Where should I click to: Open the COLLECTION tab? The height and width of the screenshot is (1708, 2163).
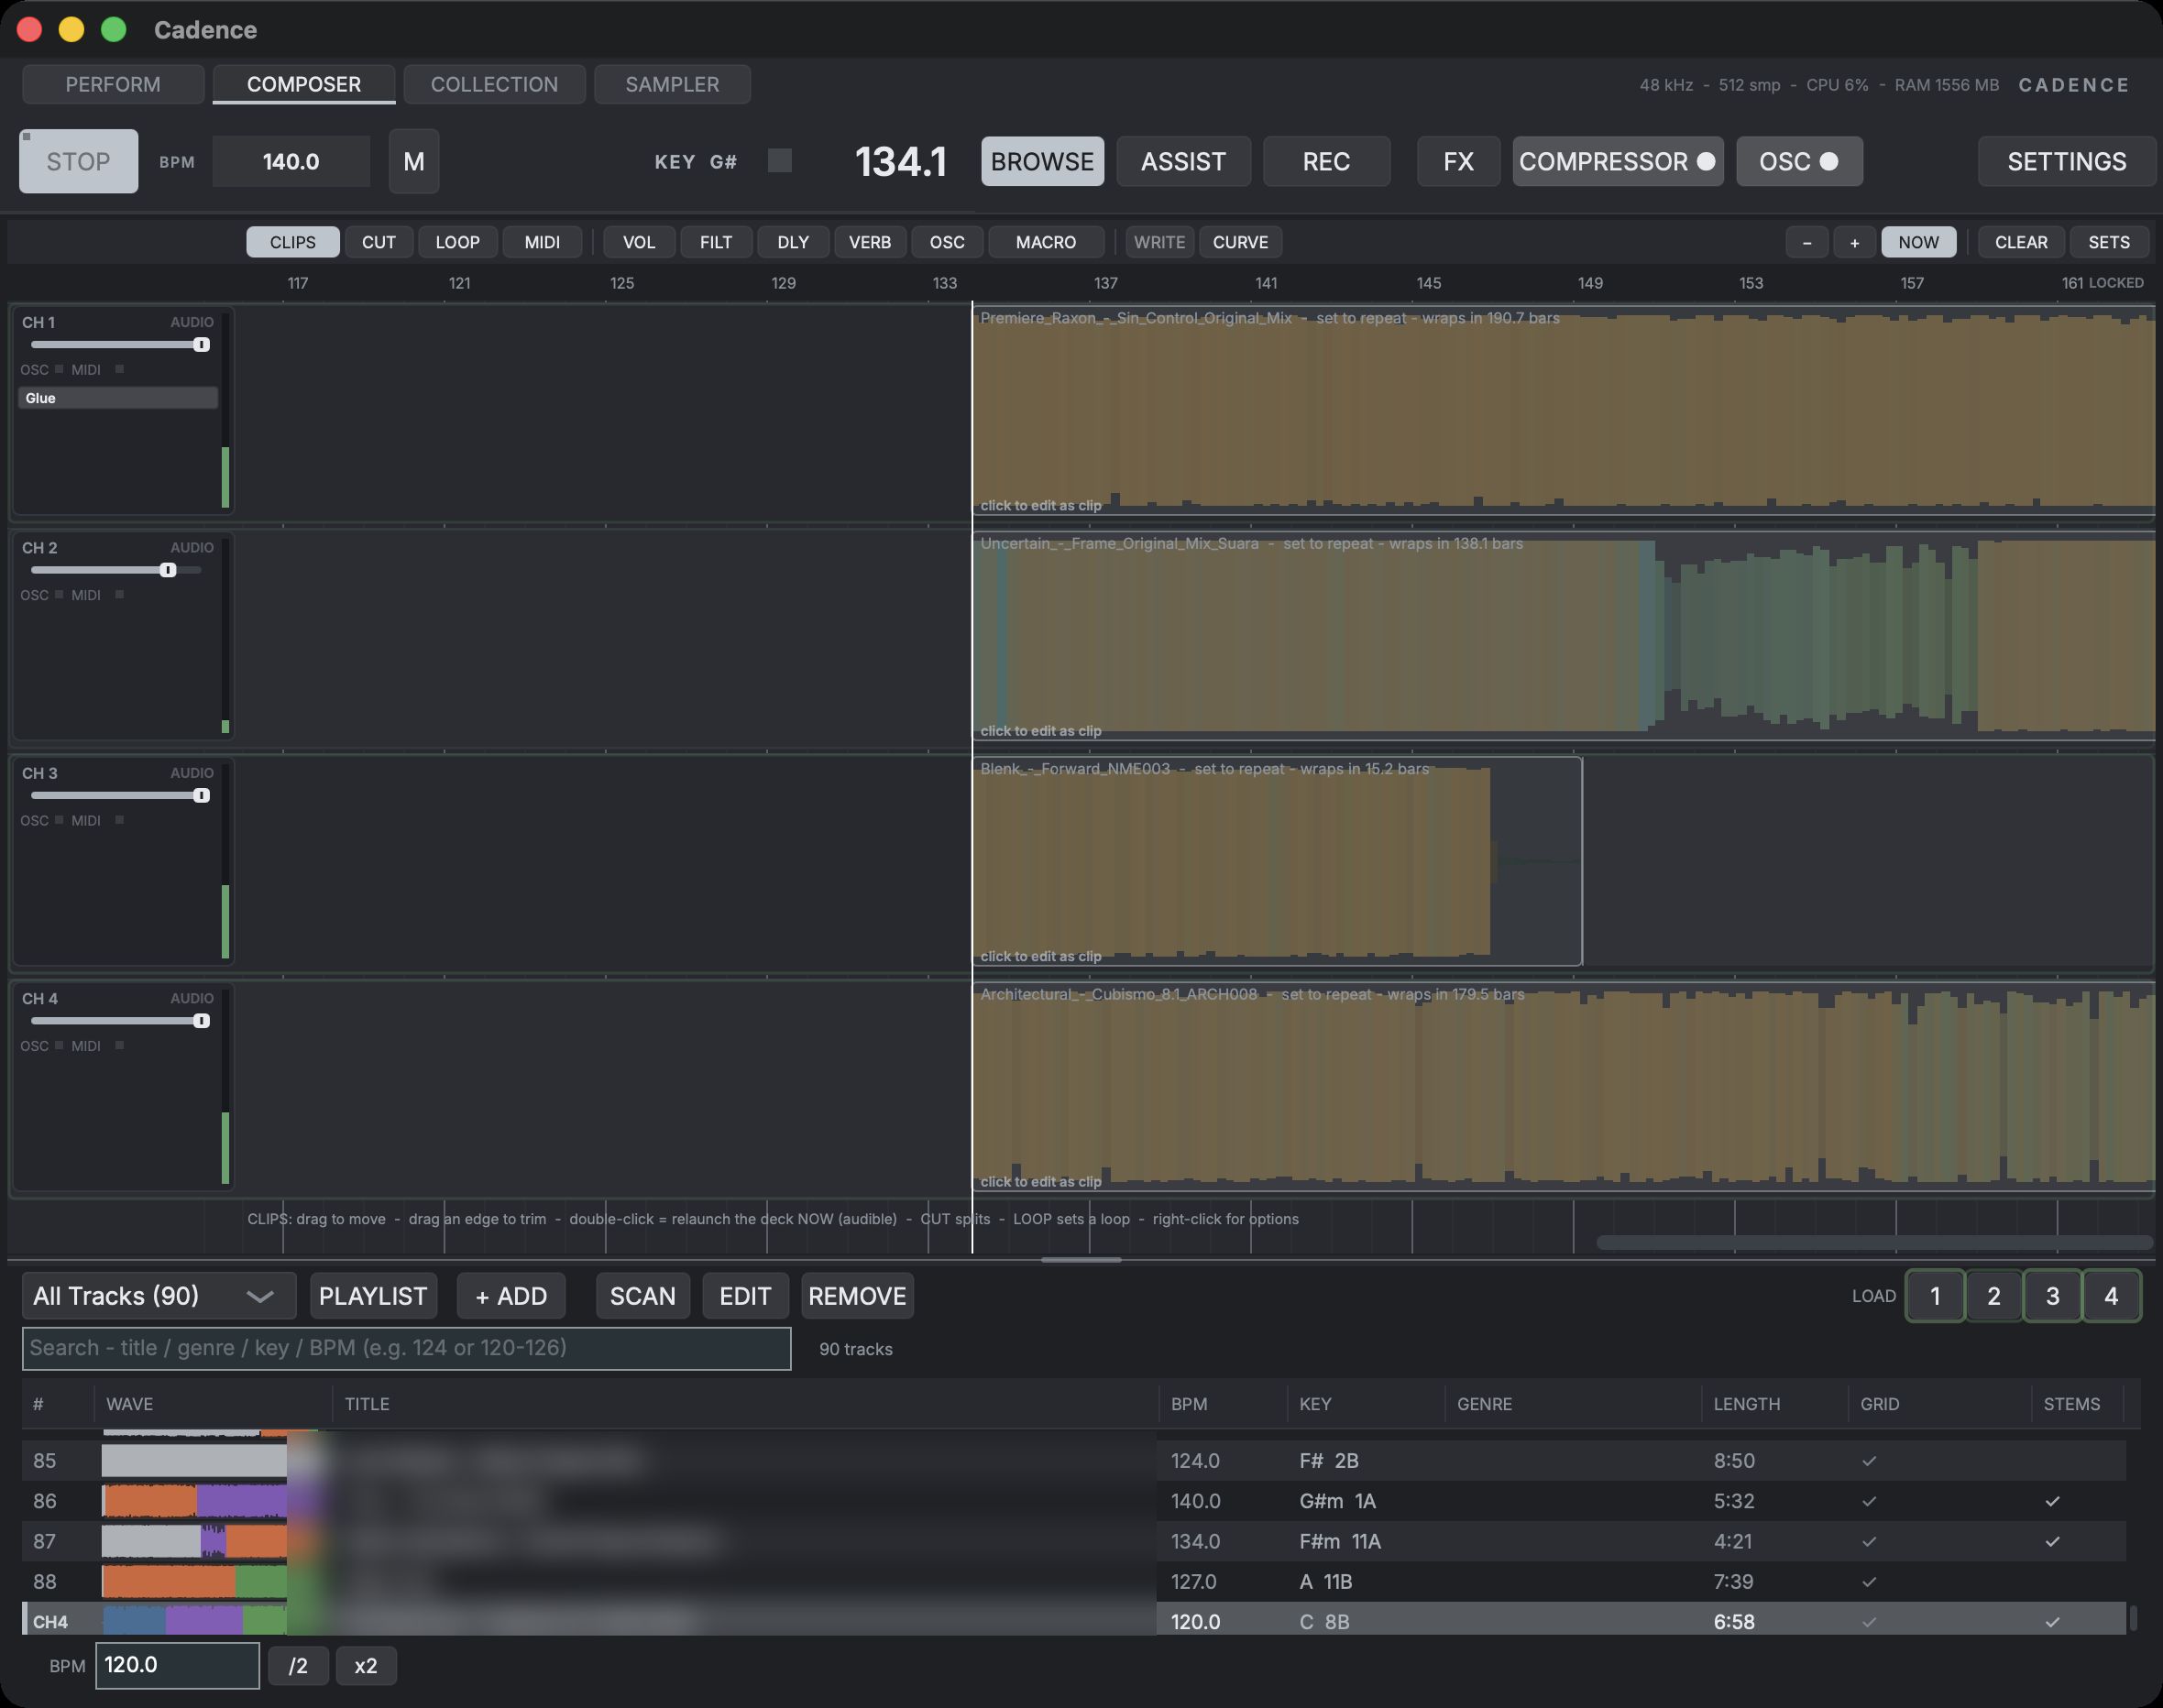[494, 84]
